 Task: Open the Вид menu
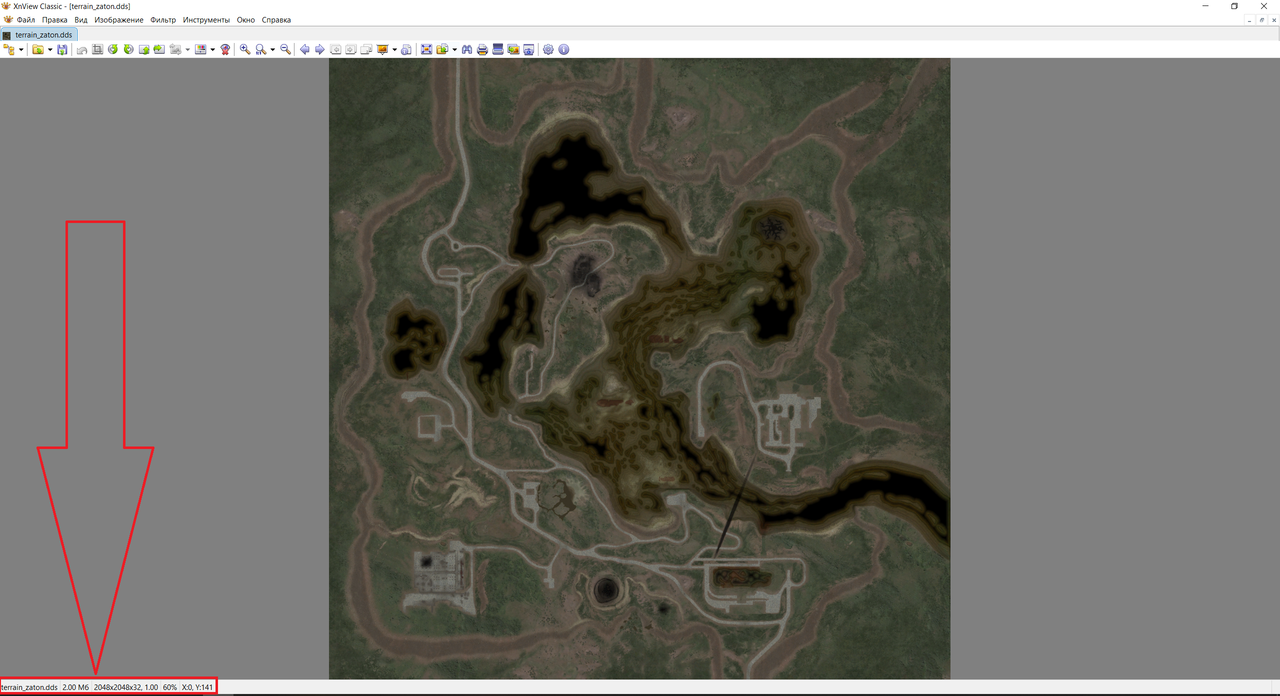pyautogui.click(x=81, y=20)
